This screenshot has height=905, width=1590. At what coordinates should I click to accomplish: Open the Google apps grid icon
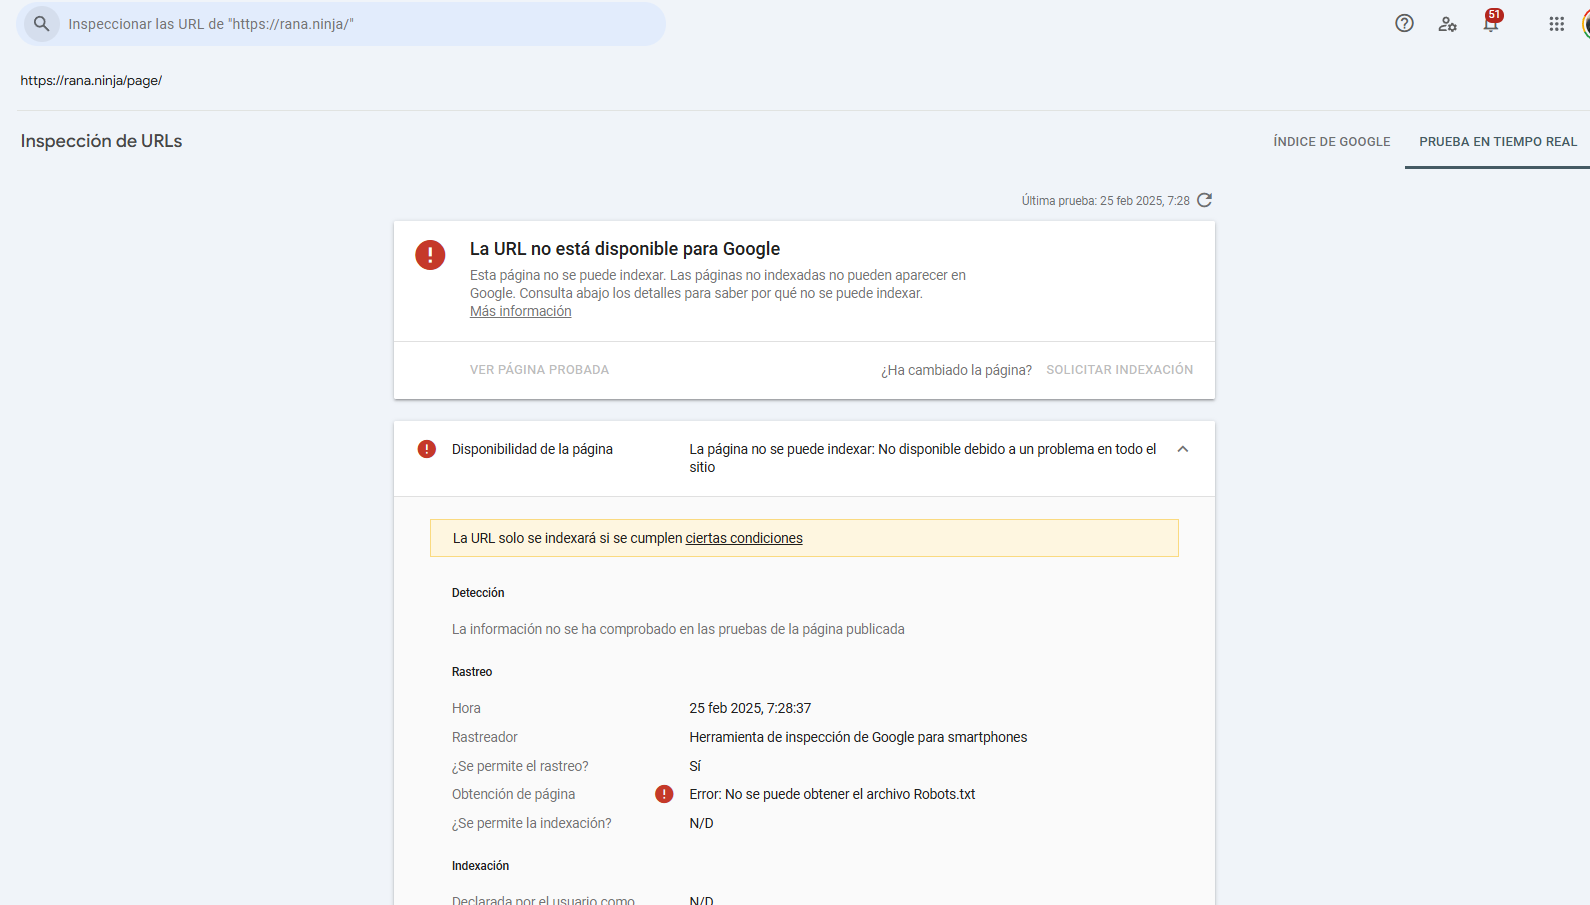pos(1556,24)
